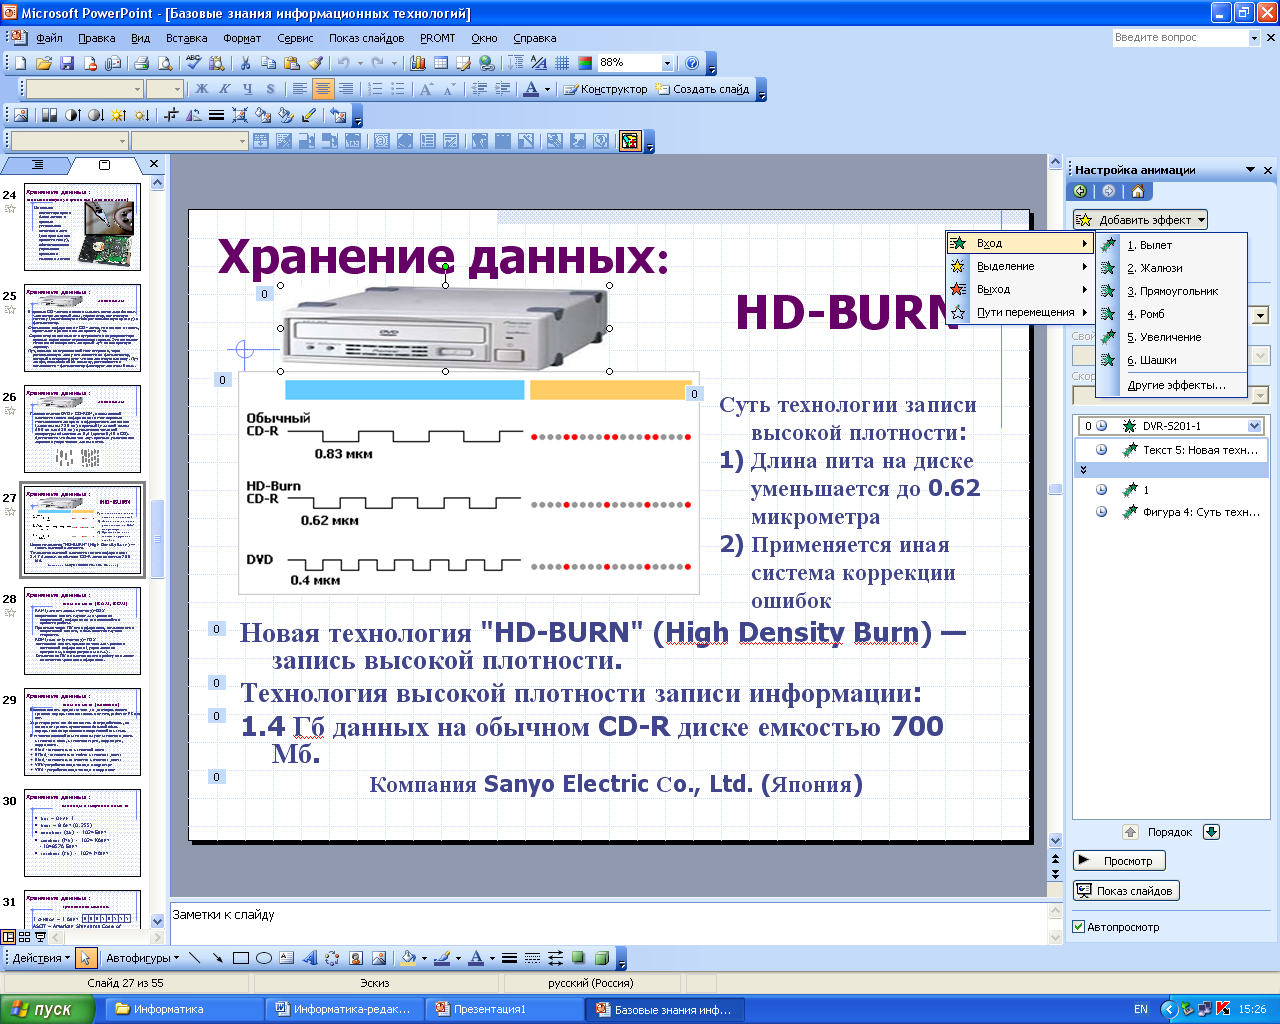1280x1024 pixels.
Task: Align text left
Action: point(300,89)
